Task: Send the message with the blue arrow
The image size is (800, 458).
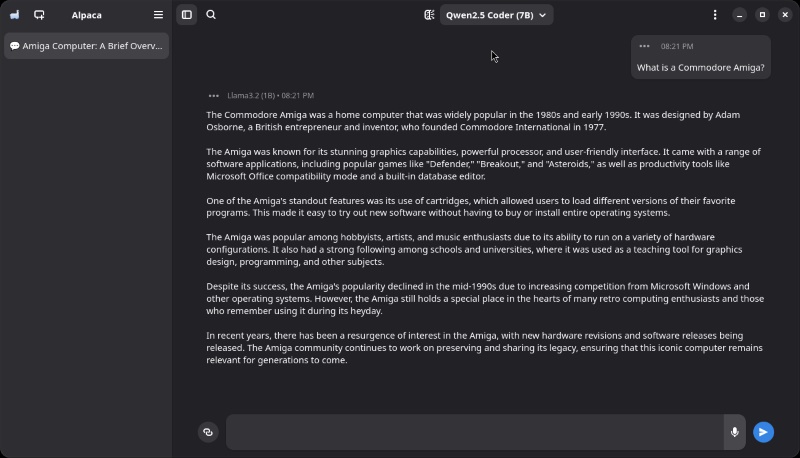Action: click(763, 432)
